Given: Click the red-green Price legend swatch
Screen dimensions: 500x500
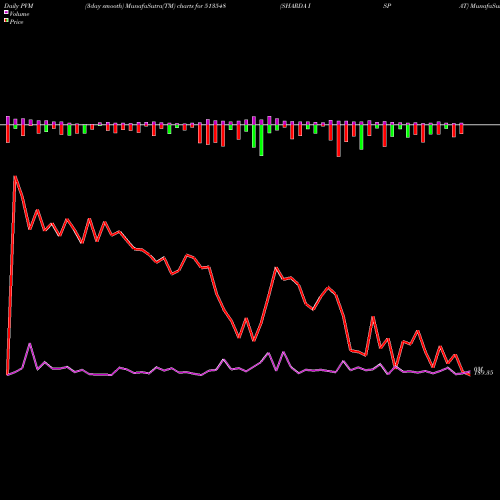Looking at the screenshot, I should click(x=6, y=21).
